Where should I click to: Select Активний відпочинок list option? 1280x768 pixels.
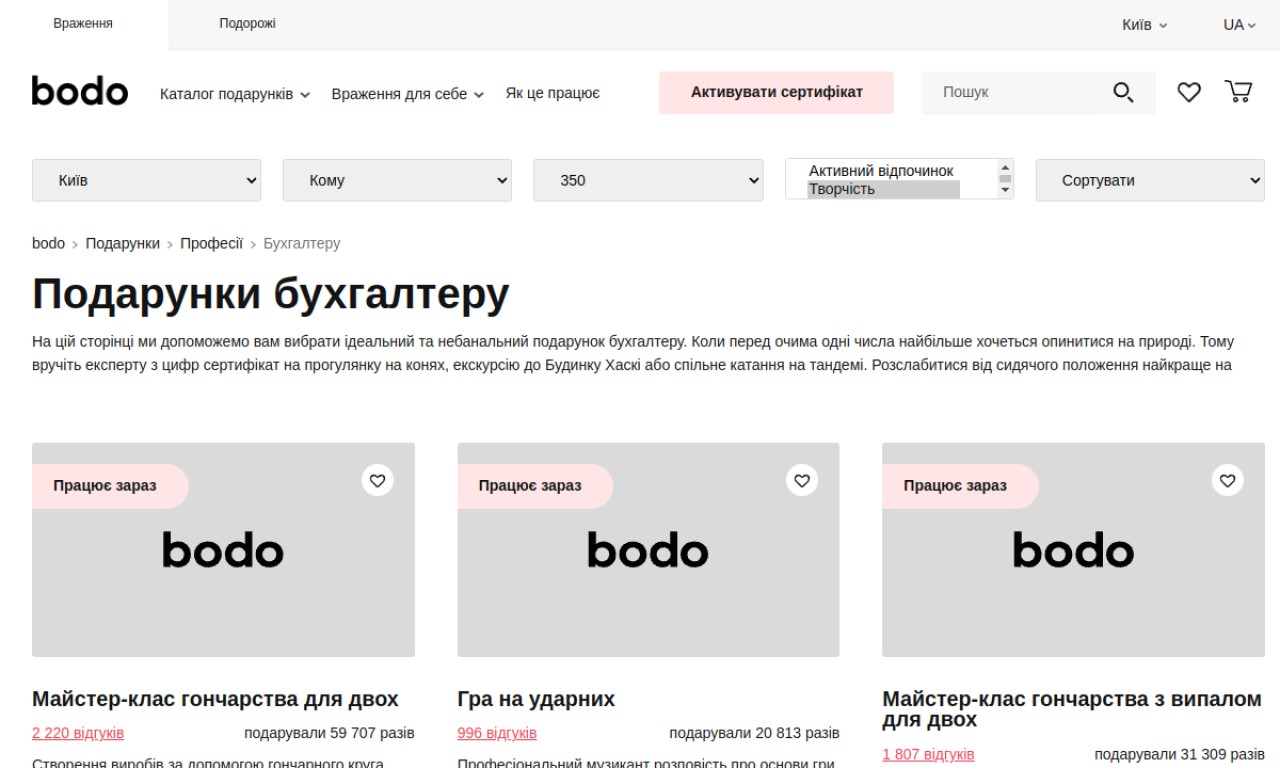pos(882,171)
